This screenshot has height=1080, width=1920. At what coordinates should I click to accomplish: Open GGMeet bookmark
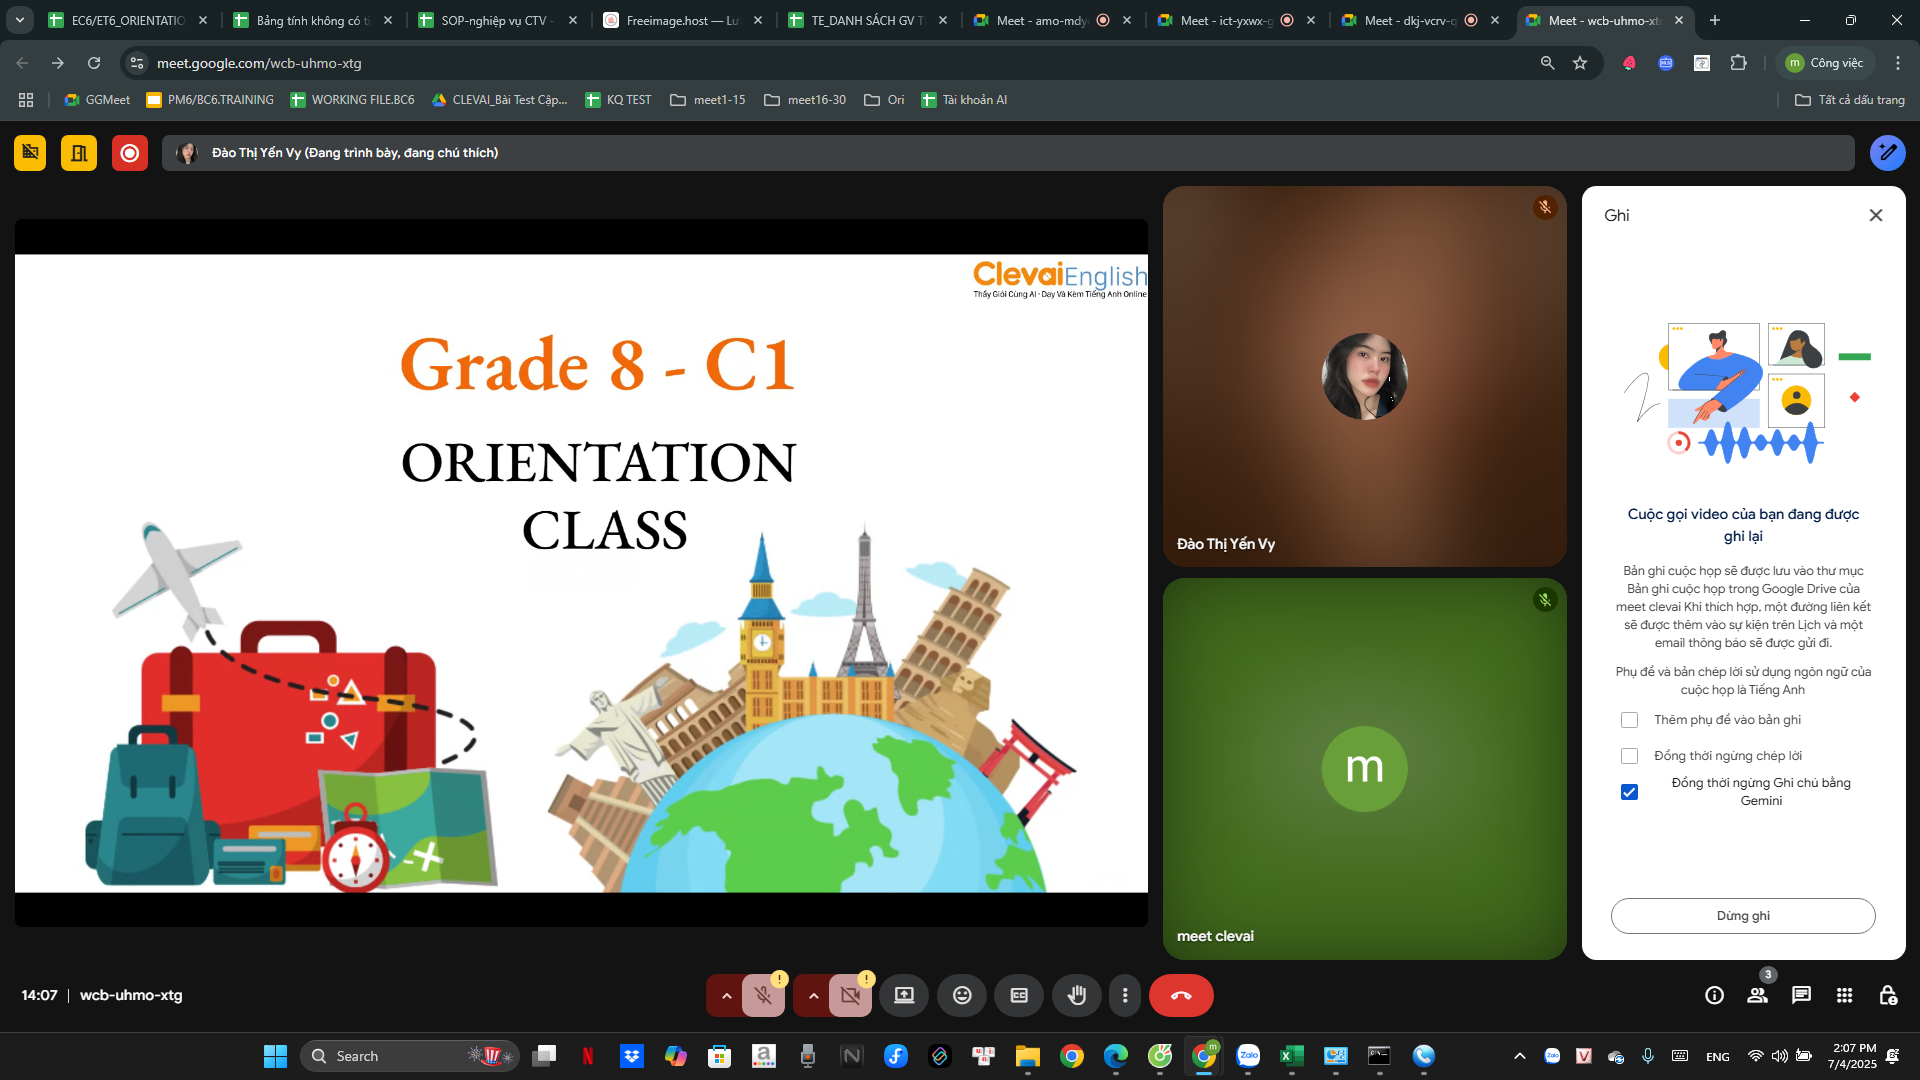coord(97,100)
